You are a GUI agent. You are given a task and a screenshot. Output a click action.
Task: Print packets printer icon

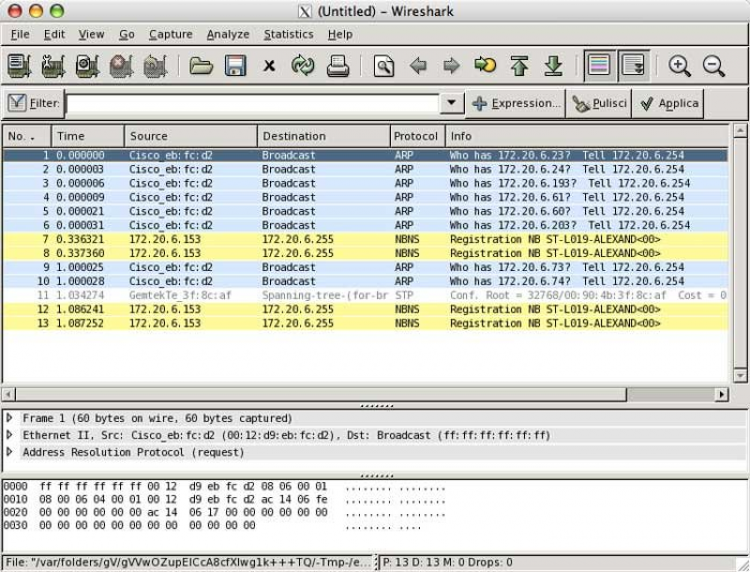tap(338, 66)
